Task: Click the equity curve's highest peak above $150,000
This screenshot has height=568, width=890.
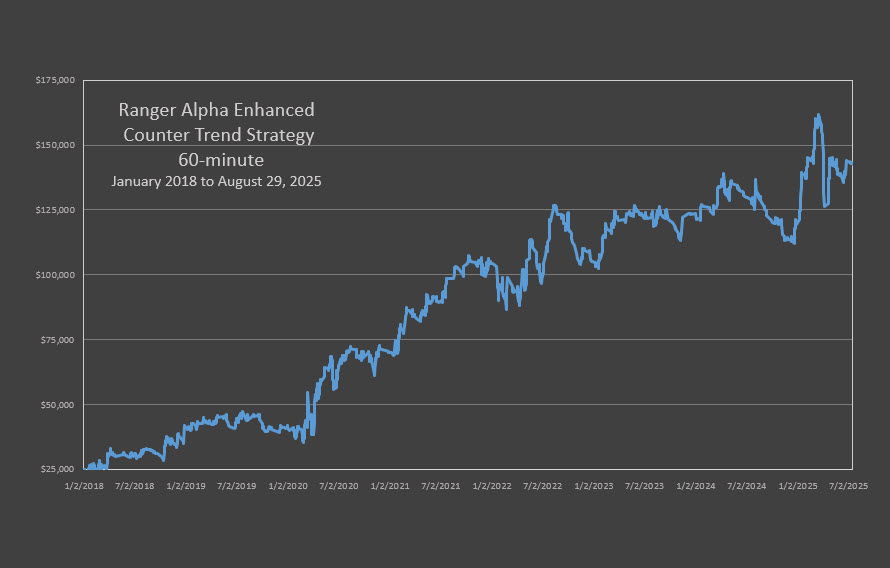Action: pyautogui.click(x=818, y=116)
